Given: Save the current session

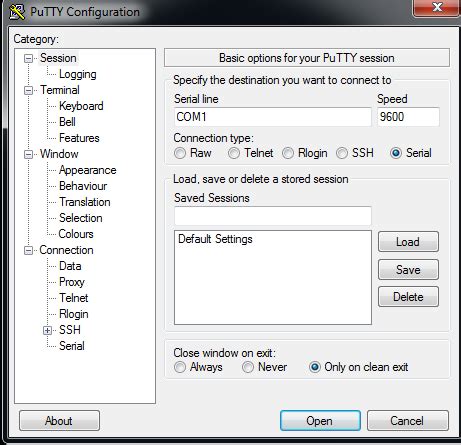Looking at the screenshot, I should [408, 269].
